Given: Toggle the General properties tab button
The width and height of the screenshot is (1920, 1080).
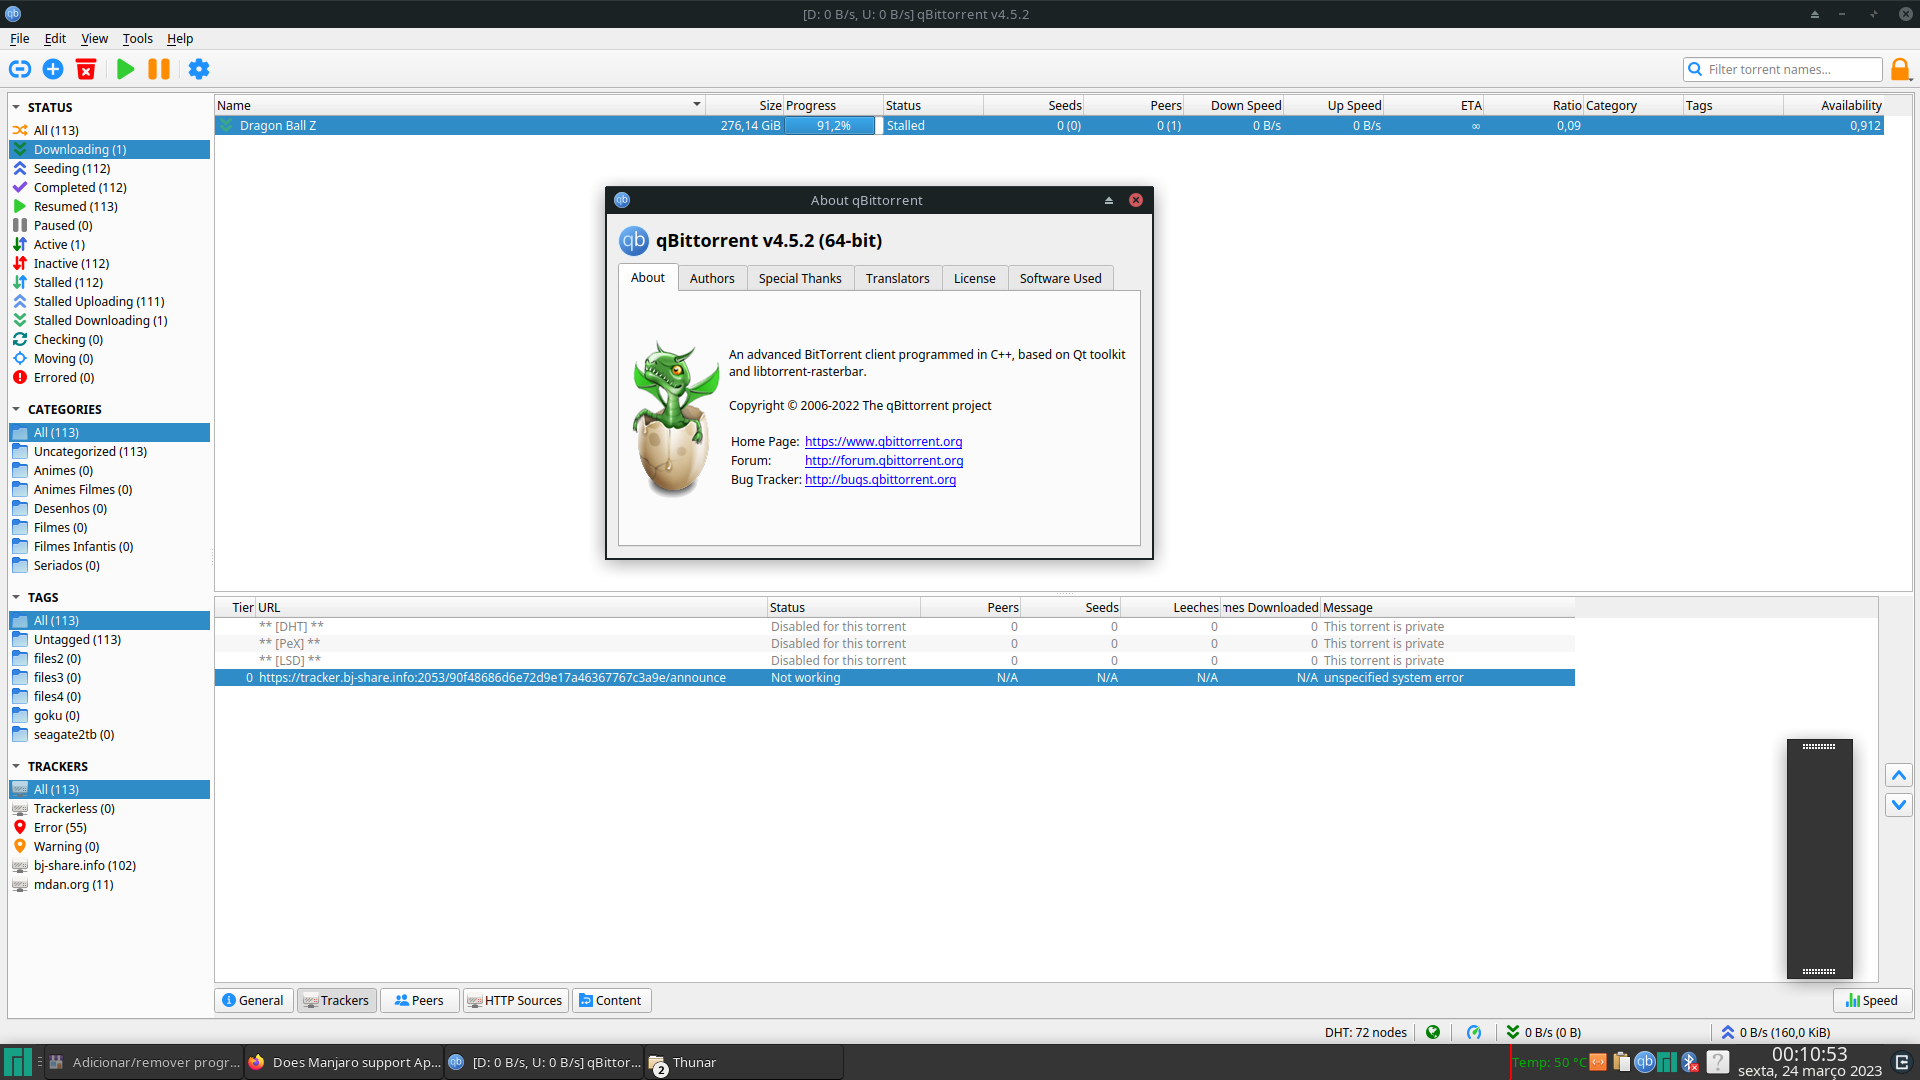Looking at the screenshot, I should pyautogui.click(x=253, y=1000).
